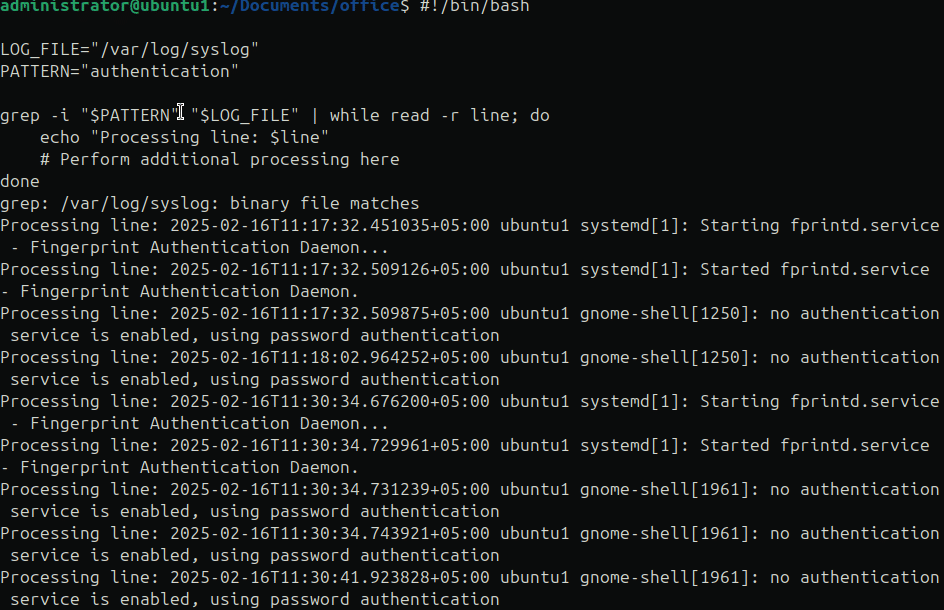The height and width of the screenshot is (610, 944).
Task: Click the administrator@ubuntu1 prompt text
Action: point(105,7)
